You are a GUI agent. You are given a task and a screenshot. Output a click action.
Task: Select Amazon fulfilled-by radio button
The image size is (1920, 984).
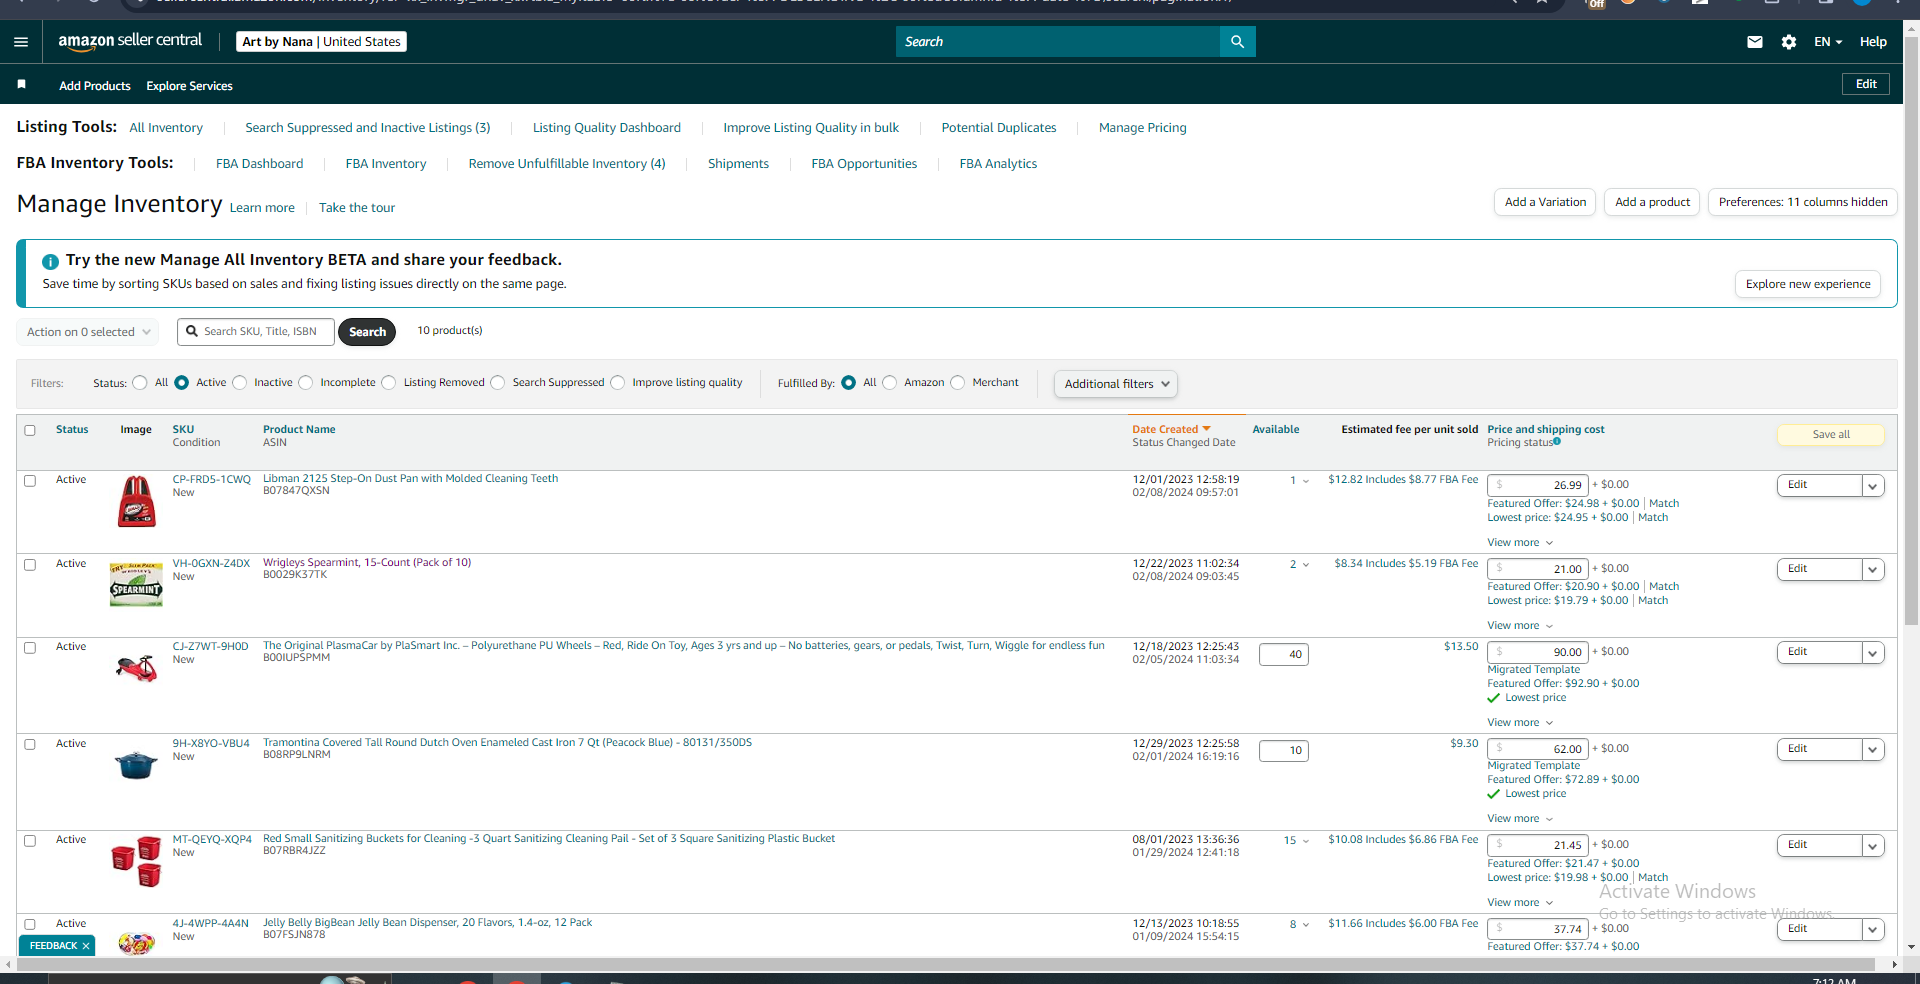tap(890, 383)
